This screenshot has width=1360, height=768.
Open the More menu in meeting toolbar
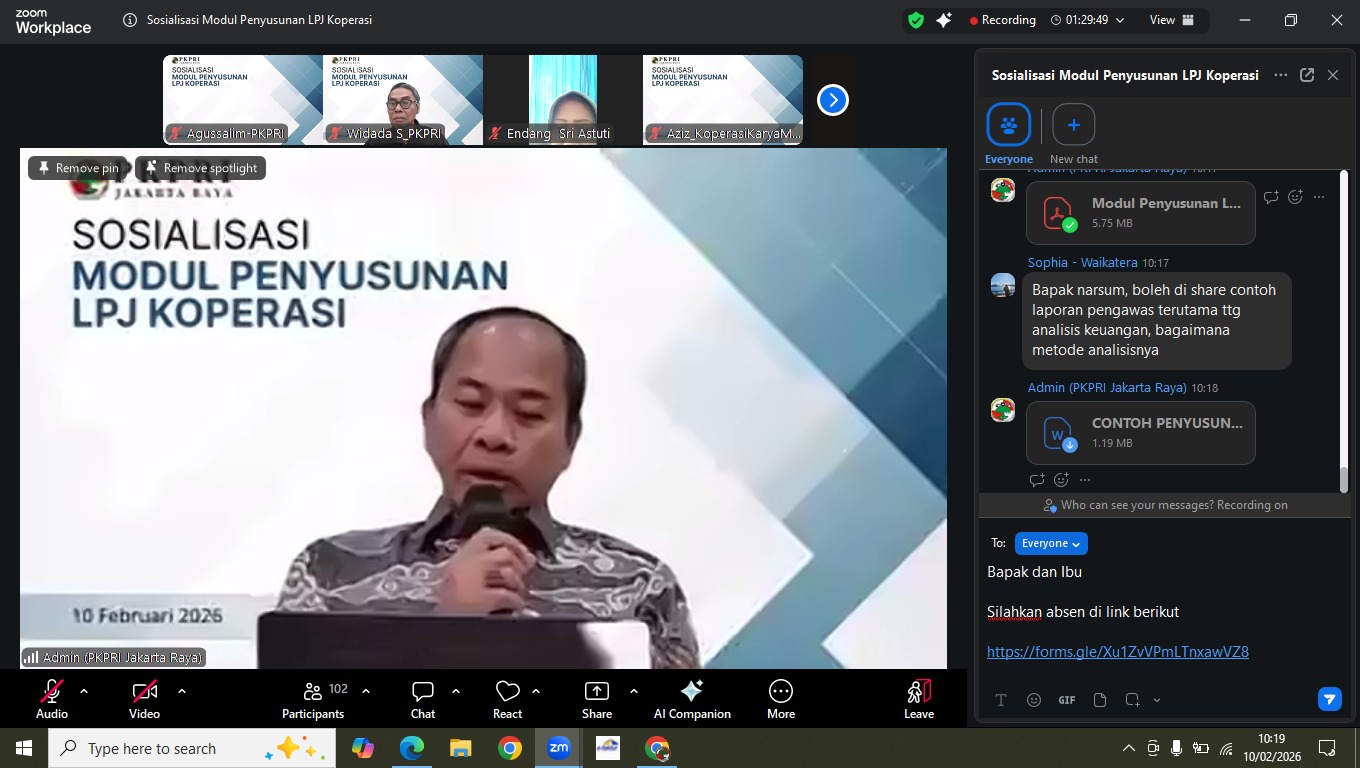[x=780, y=699]
